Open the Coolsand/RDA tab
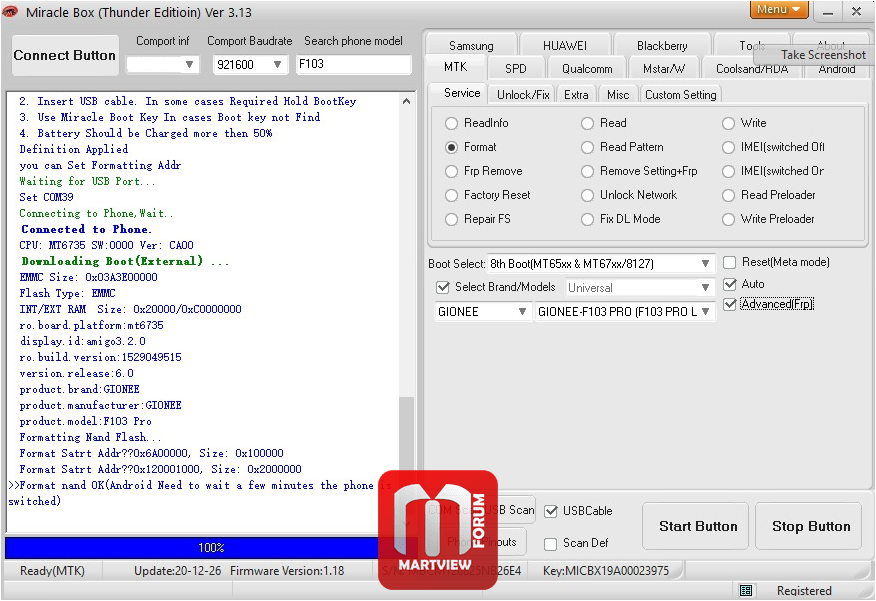The height and width of the screenshot is (601, 876). point(752,69)
